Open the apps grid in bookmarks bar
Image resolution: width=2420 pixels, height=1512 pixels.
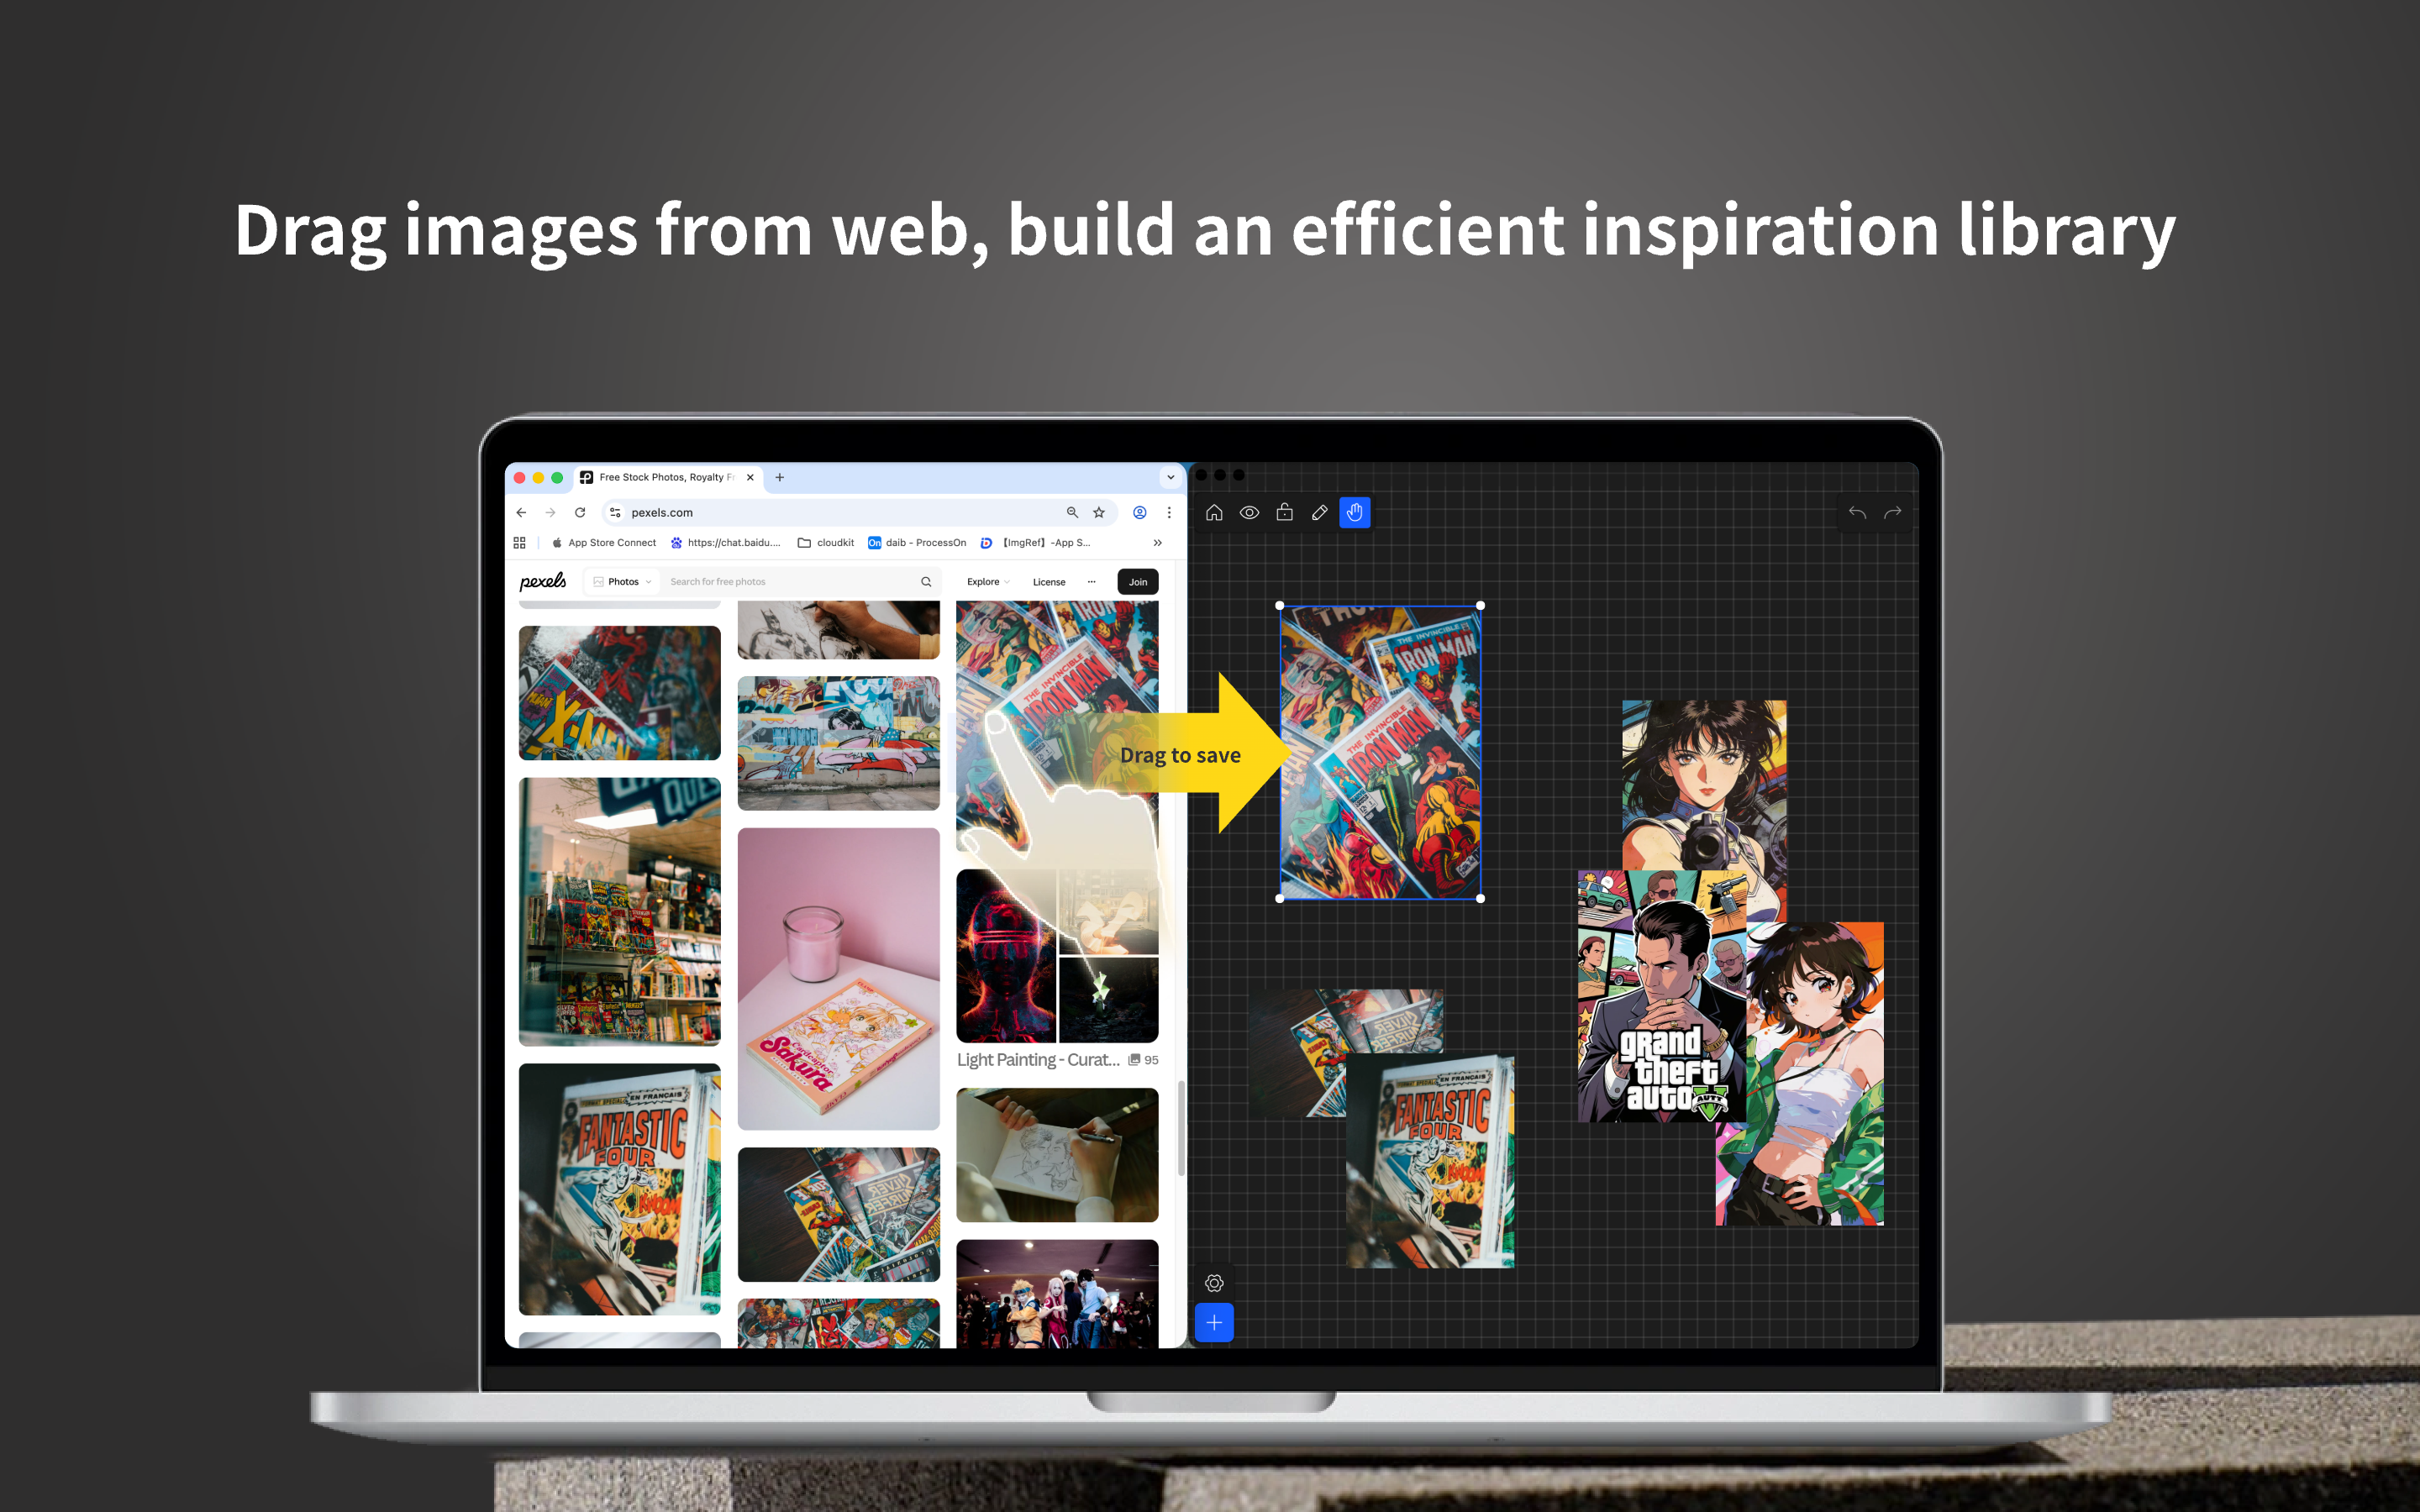pyautogui.click(x=519, y=543)
